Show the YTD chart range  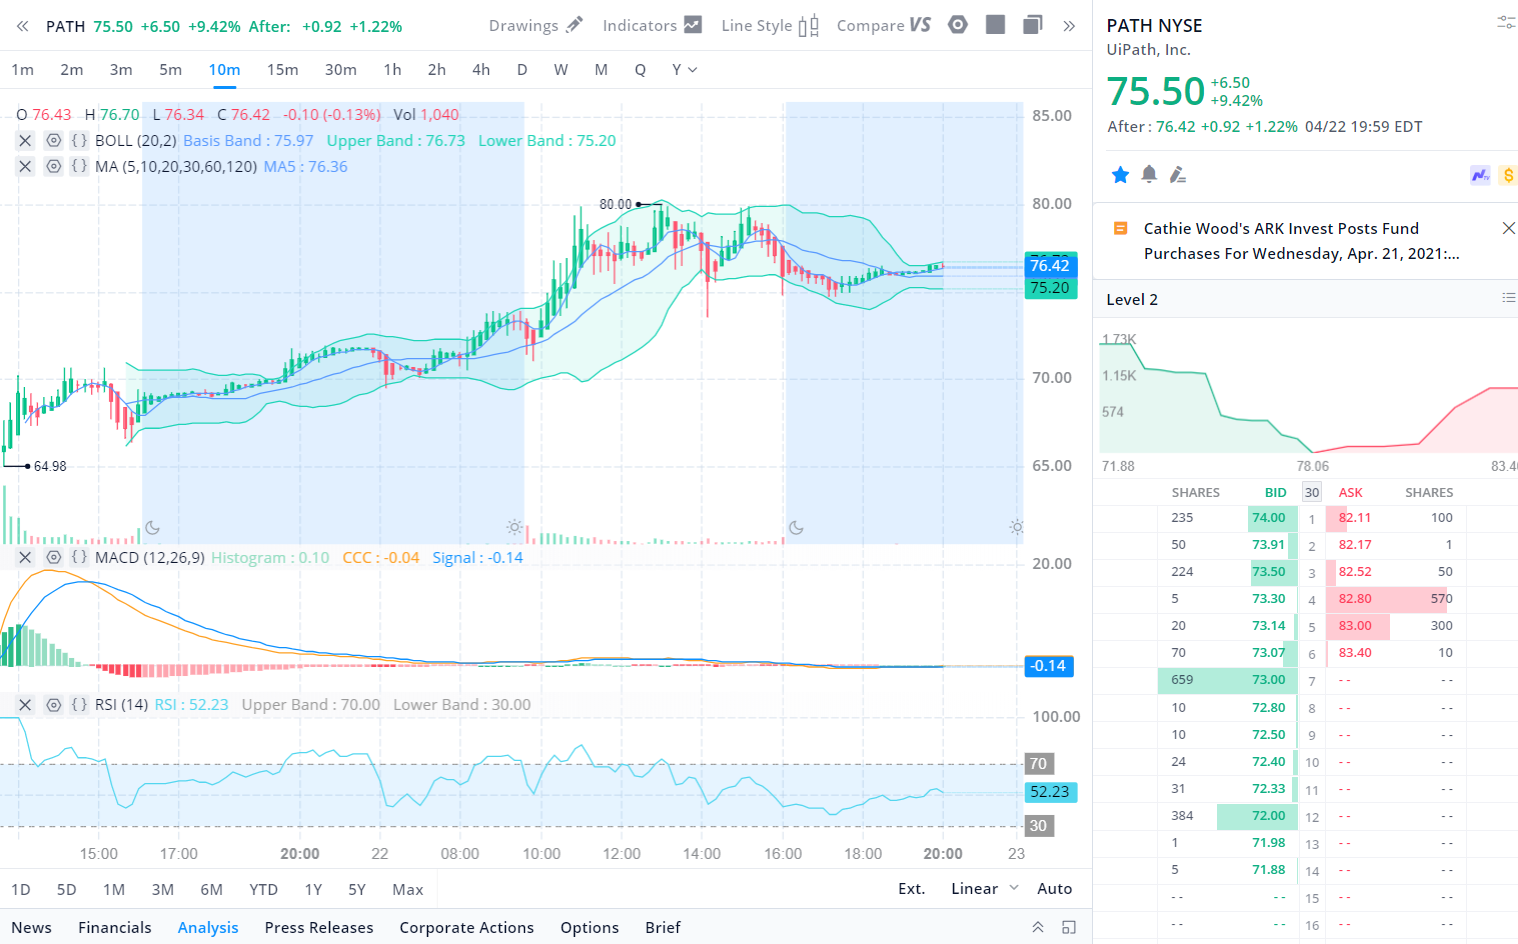264,890
